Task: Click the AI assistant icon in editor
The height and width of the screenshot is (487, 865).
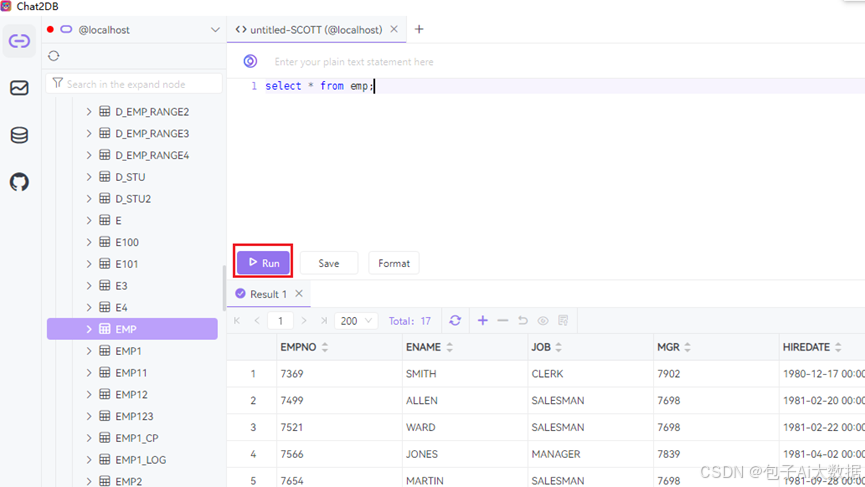Action: point(250,61)
